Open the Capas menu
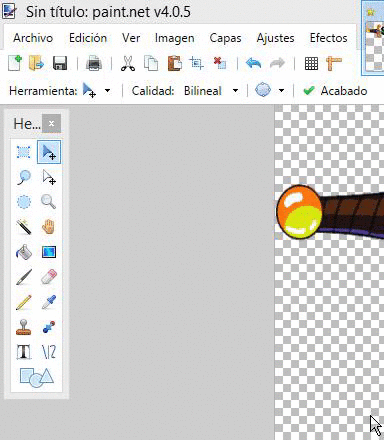 [x=225, y=38]
